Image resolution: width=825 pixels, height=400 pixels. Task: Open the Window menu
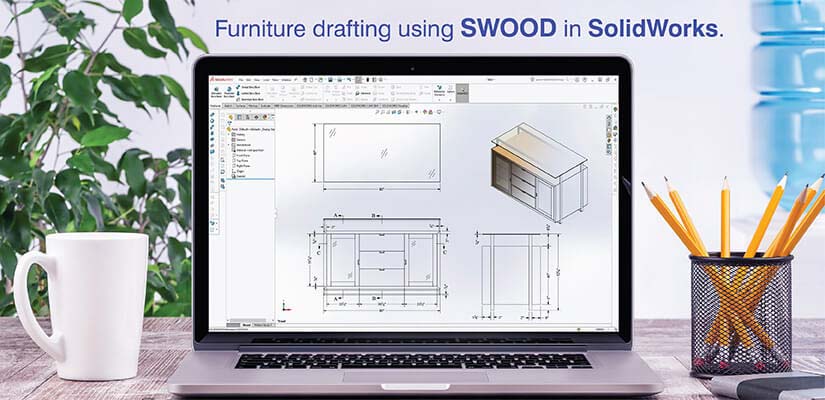286,80
